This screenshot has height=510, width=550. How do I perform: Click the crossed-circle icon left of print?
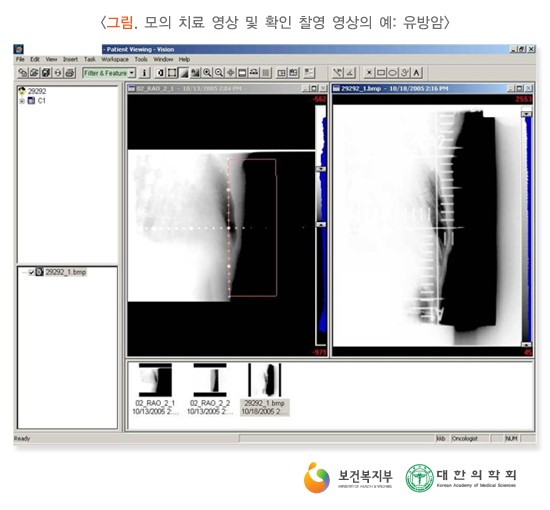click(58, 73)
